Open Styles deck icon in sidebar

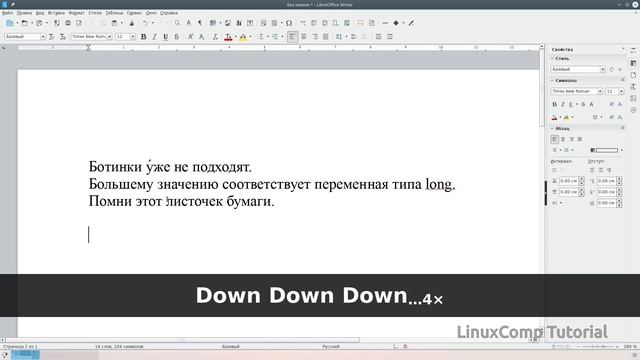coord(633,87)
